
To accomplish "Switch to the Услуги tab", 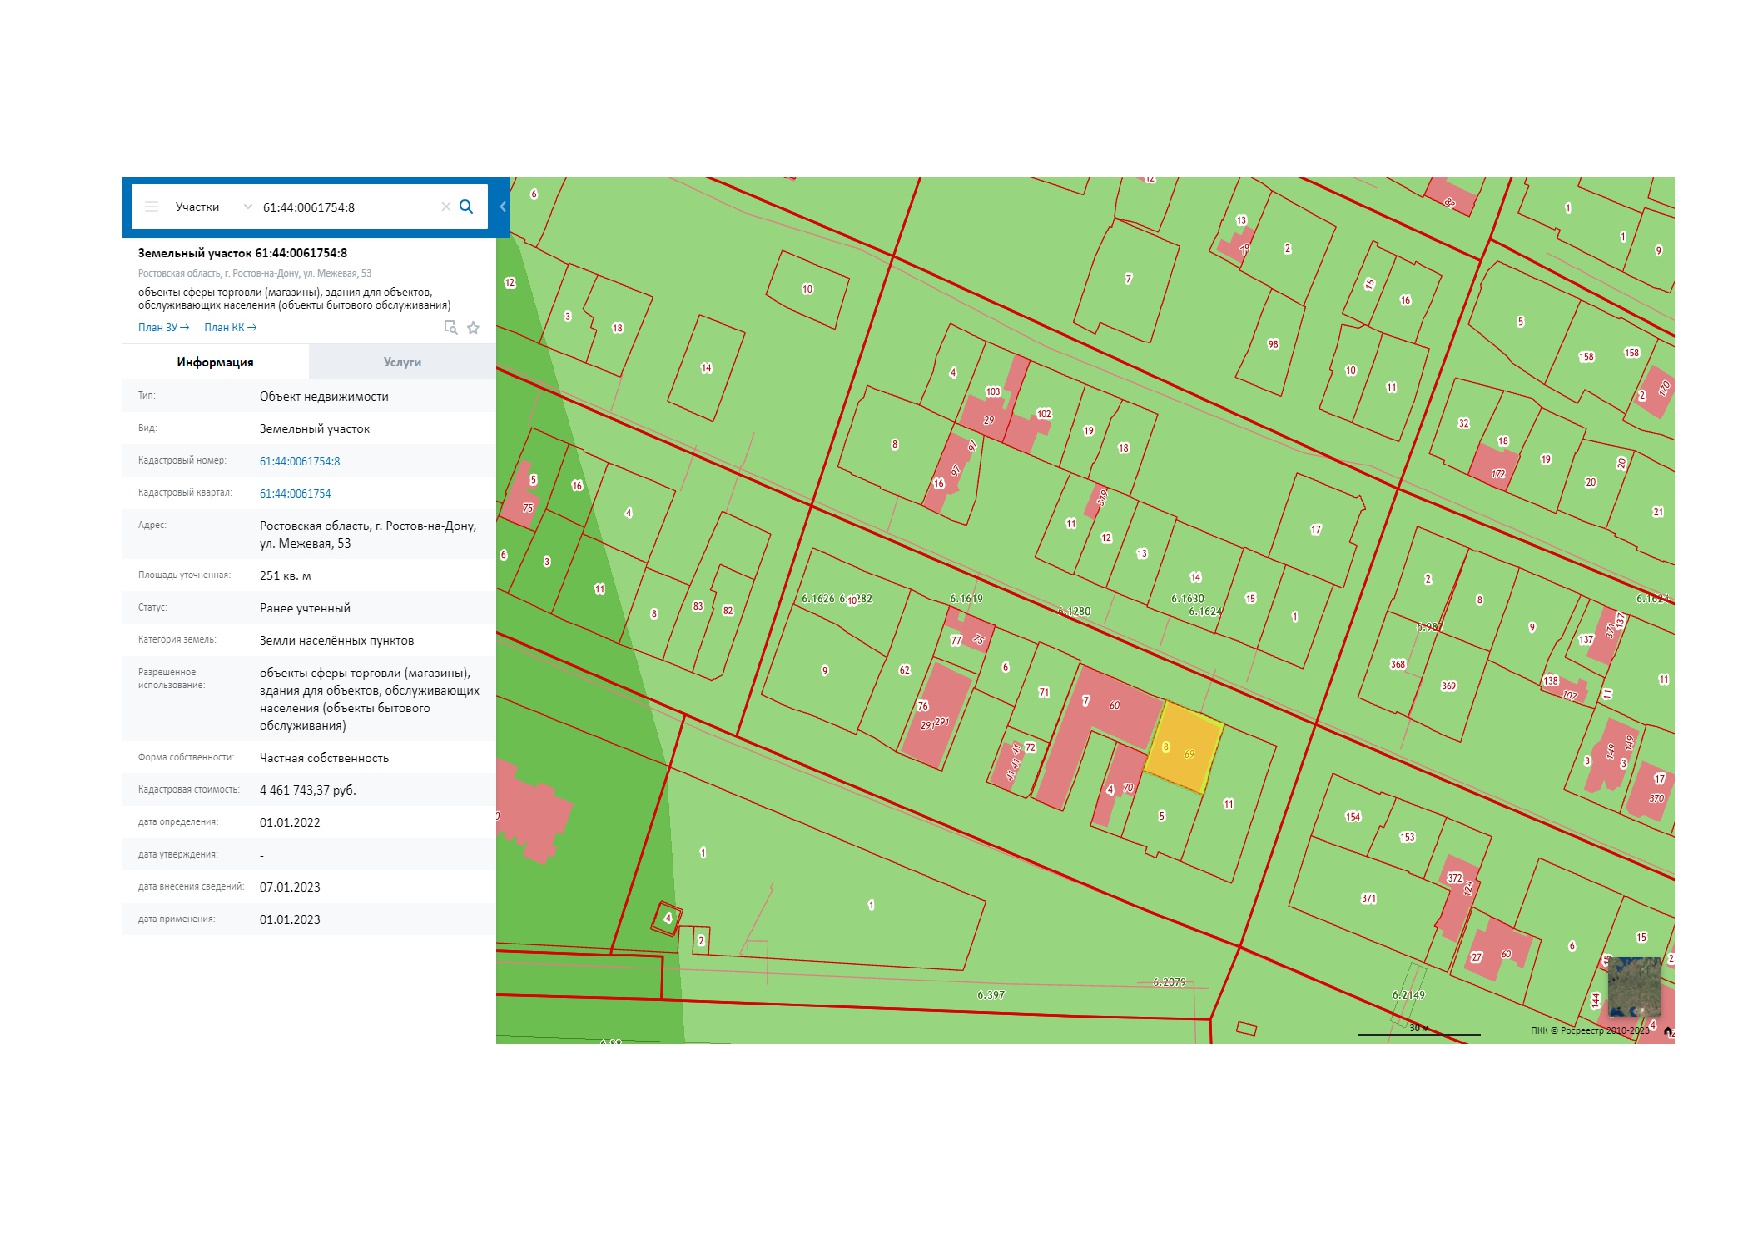I will coord(402,362).
